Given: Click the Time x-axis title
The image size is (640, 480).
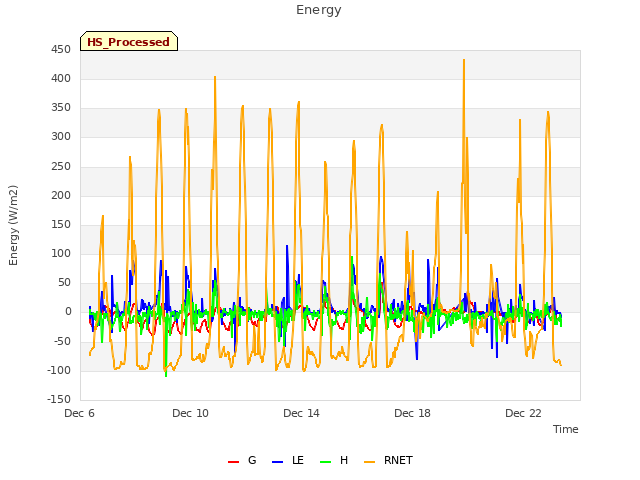Looking at the screenshot, I should tap(565, 429).
